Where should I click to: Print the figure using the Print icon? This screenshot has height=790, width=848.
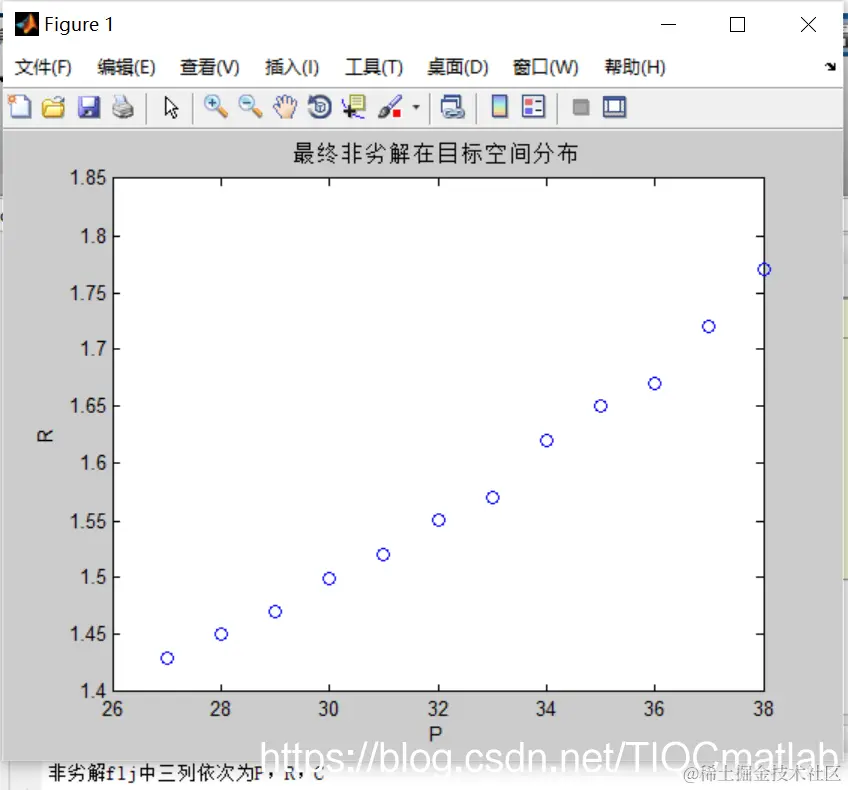(125, 107)
